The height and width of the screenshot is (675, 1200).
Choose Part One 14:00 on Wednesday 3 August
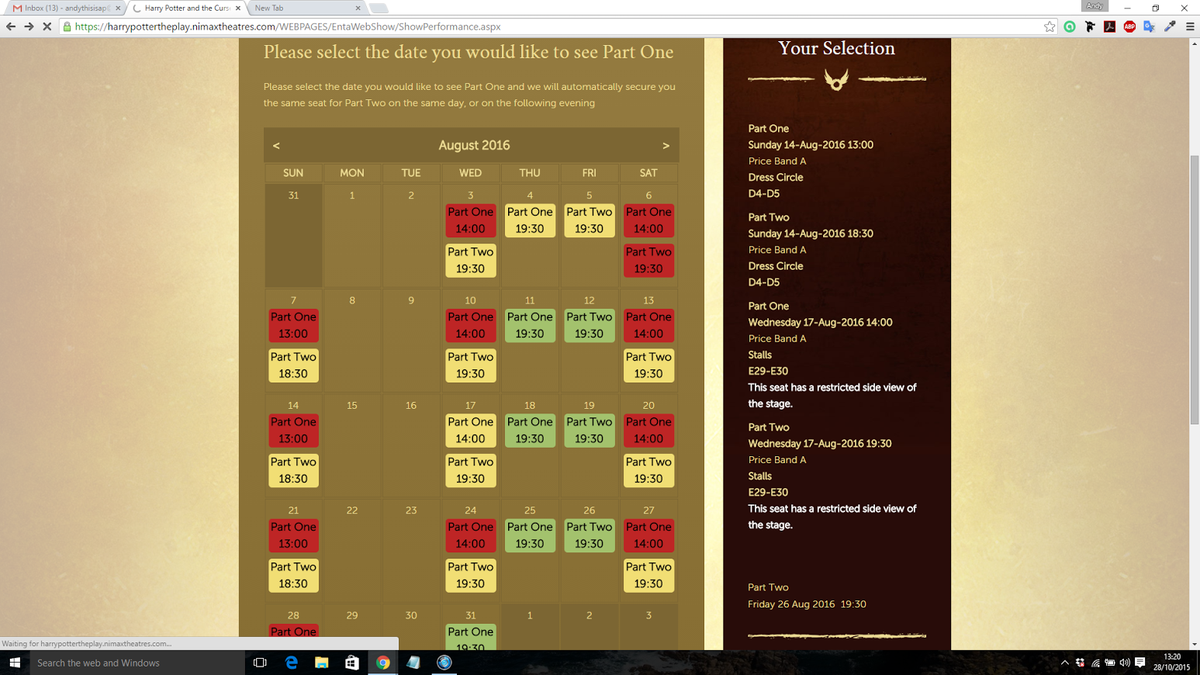click(x=470, y=220)
